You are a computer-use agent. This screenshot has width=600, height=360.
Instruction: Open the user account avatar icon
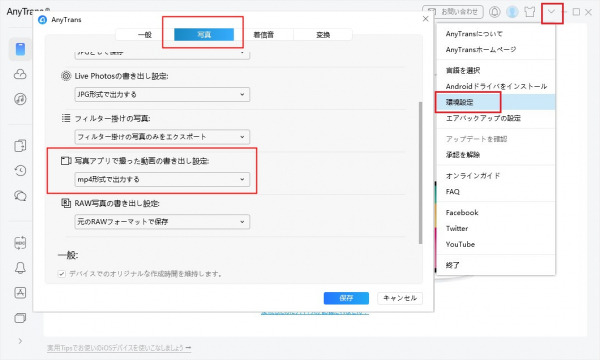pyautogui.click(x=512, y=12)
